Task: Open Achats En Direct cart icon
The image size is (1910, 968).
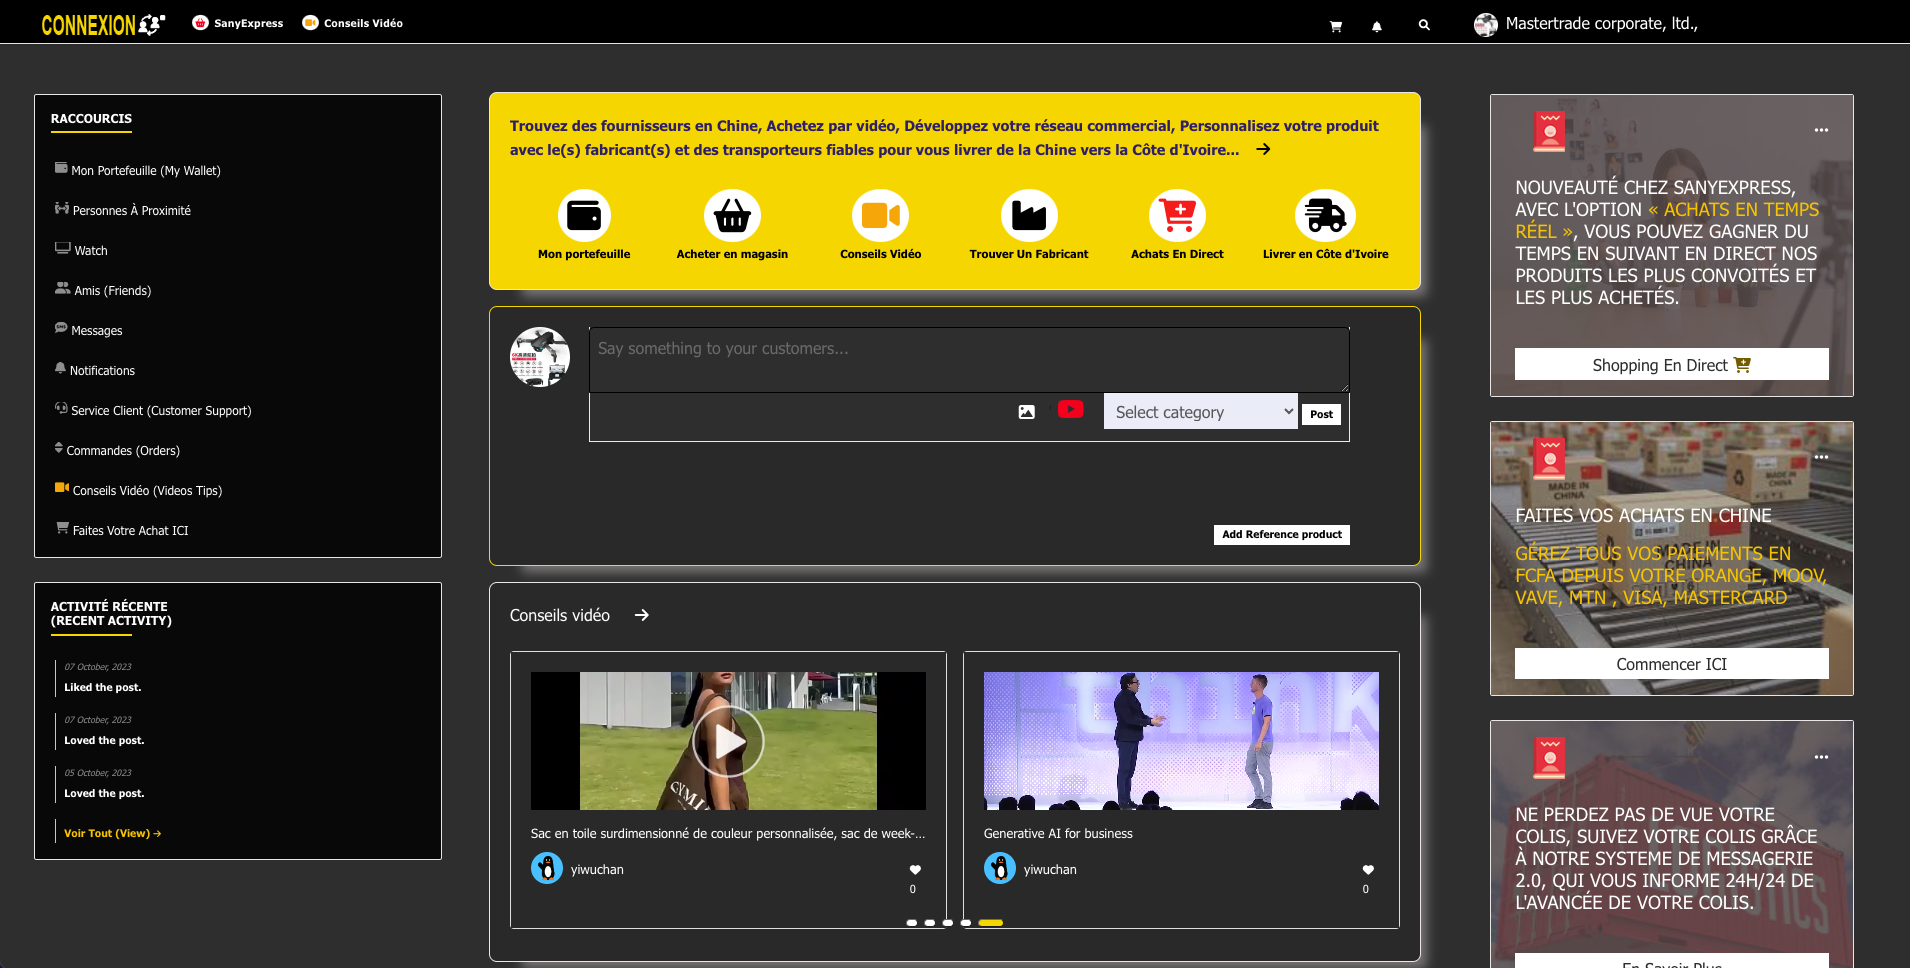Action: pos(1177,215)
